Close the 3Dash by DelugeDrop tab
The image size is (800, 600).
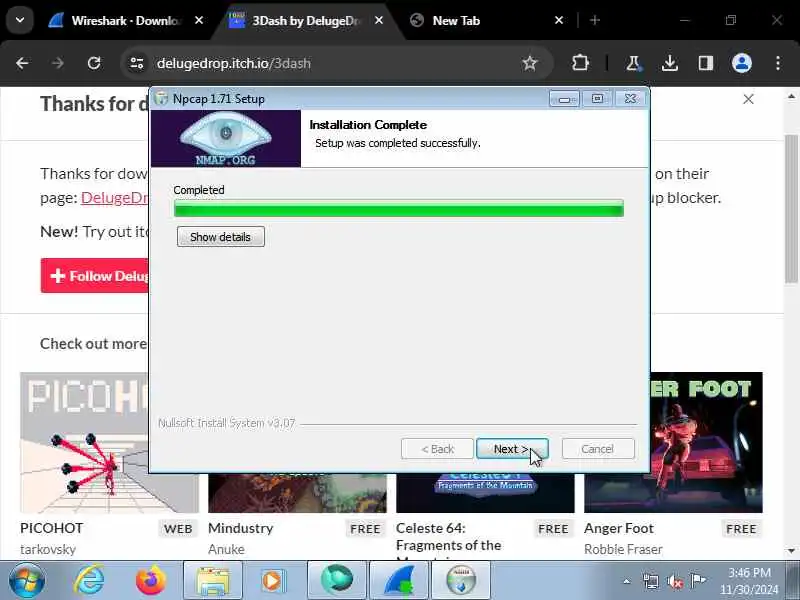(379, 20)
